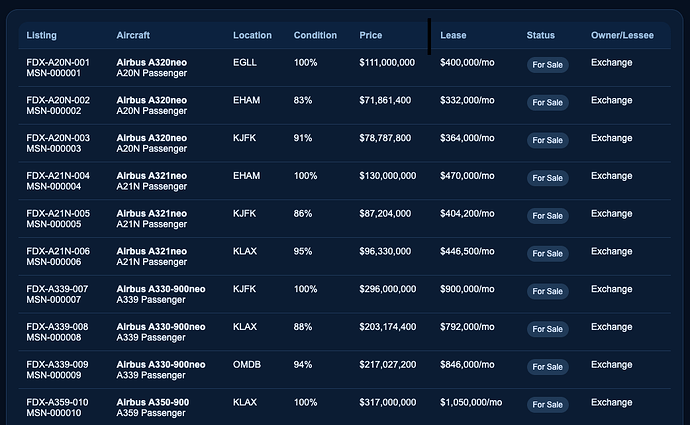
Task: Click the Listing column header
Action: (41, 35)
